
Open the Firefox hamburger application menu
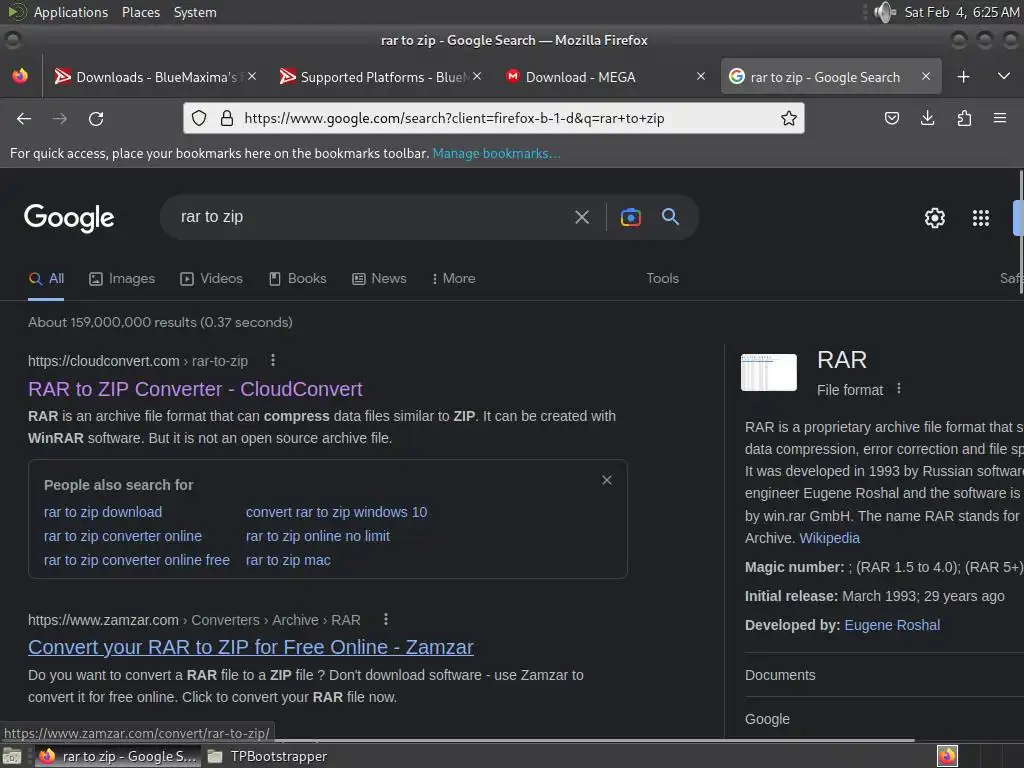click(1000, 118)
